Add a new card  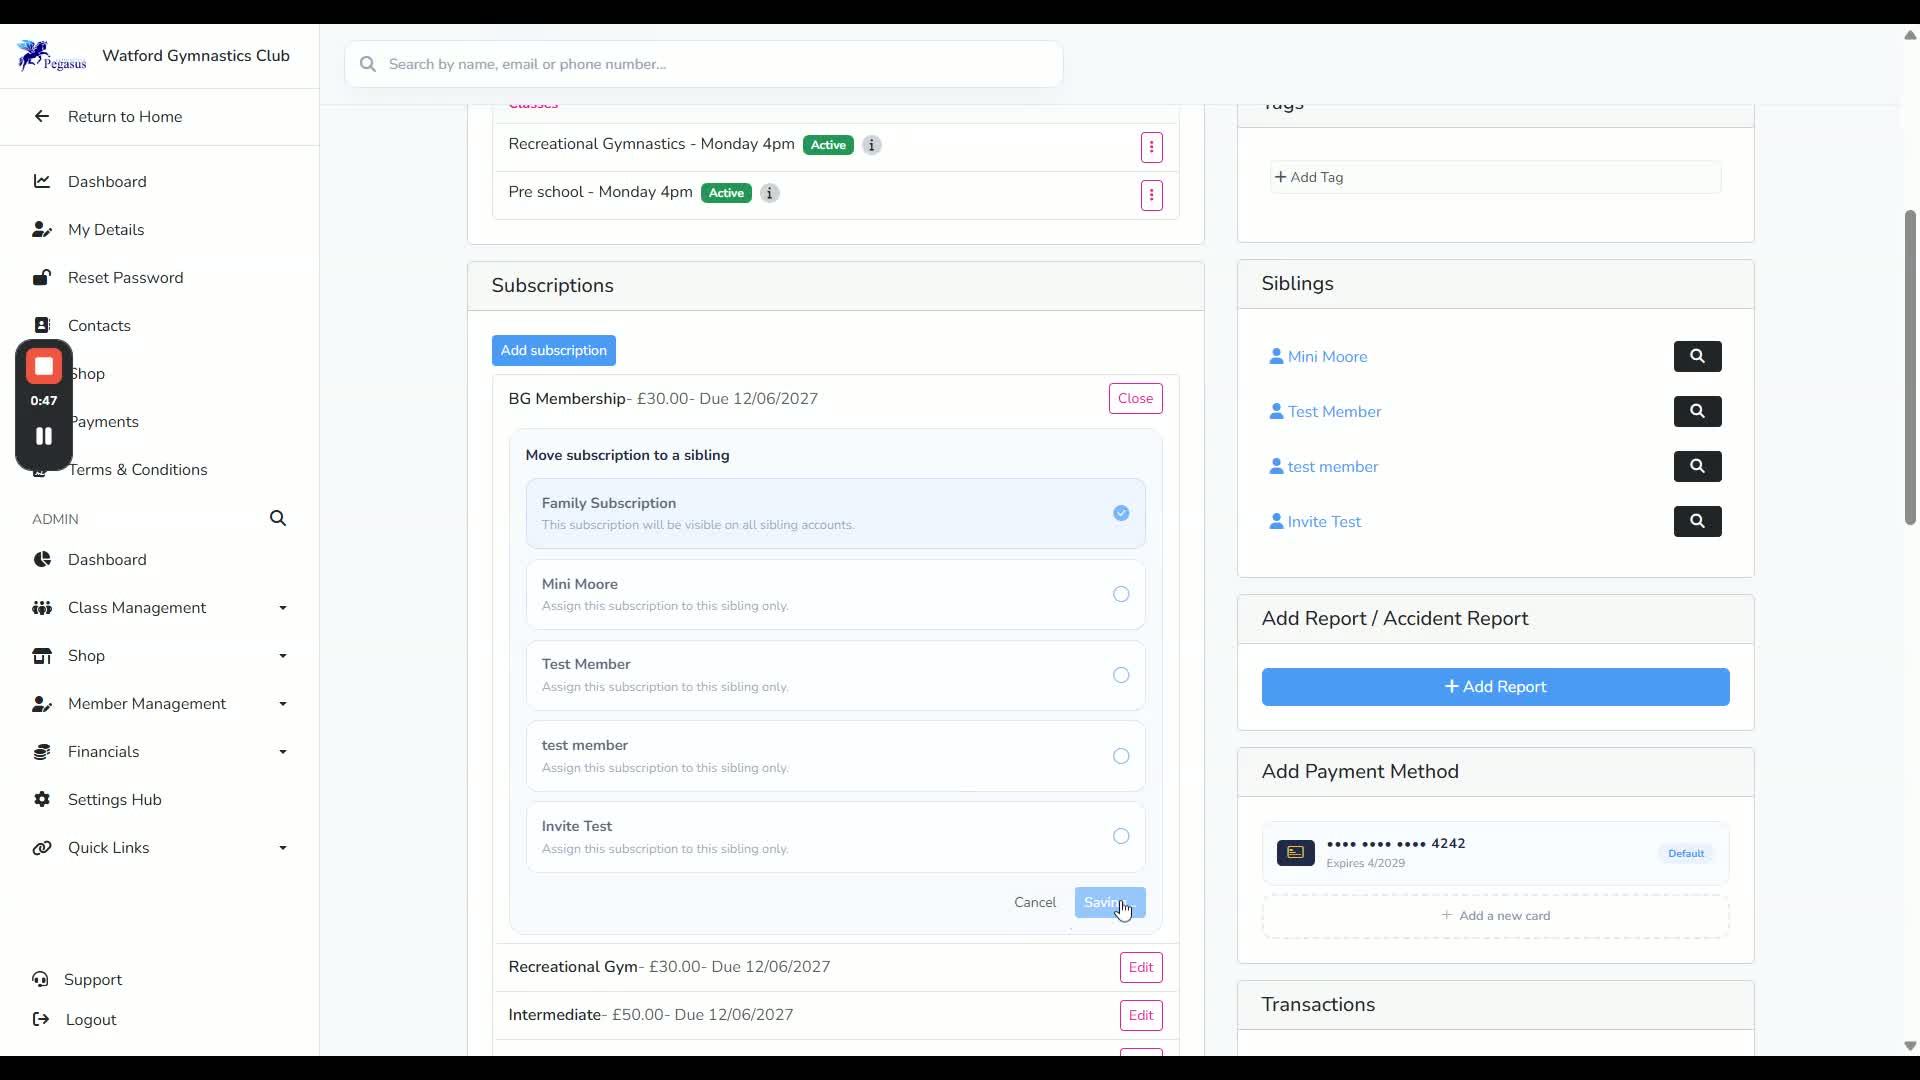1495,915
